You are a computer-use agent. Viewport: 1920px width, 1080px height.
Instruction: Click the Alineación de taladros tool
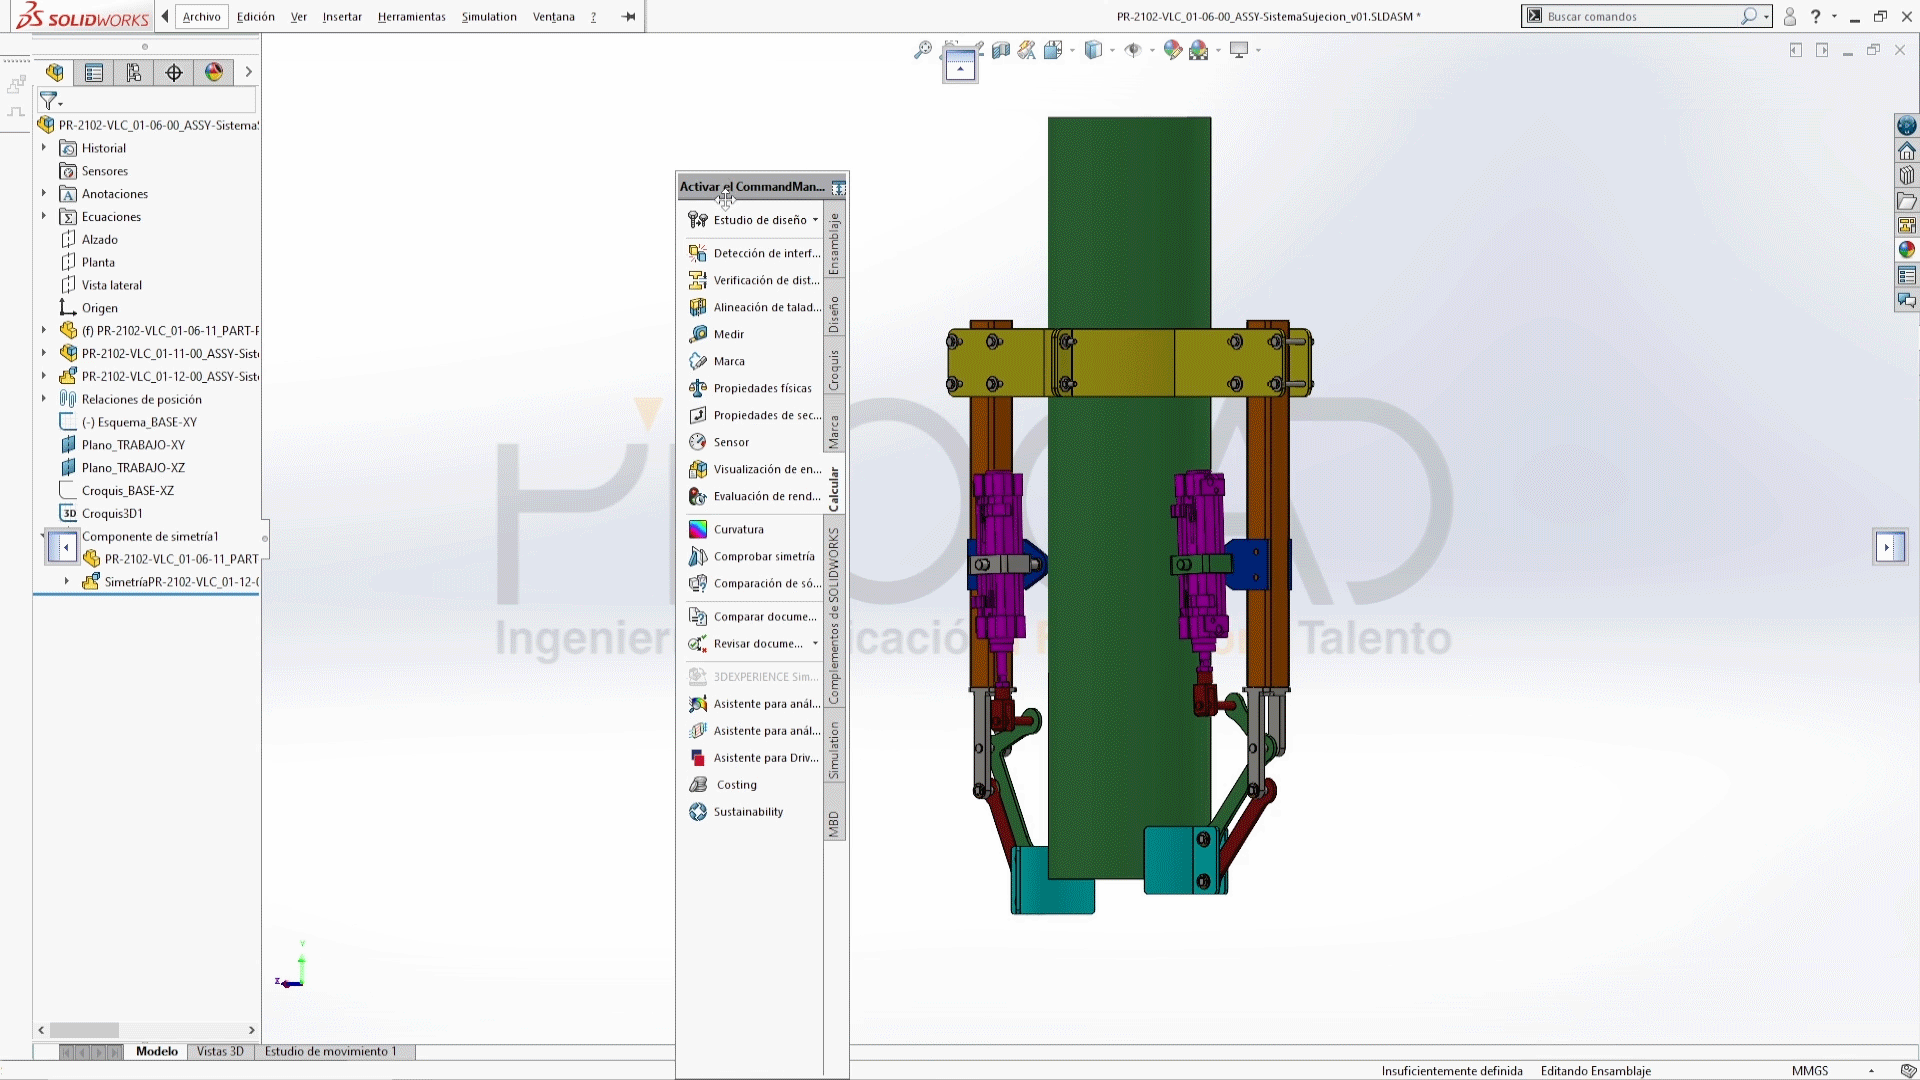754,307
